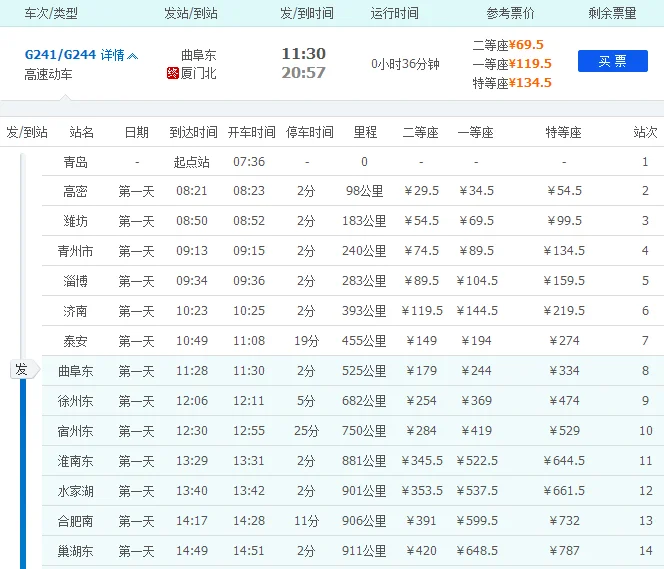
Task: Select 发/到时间 column header
Action: [x=307, y=14]
